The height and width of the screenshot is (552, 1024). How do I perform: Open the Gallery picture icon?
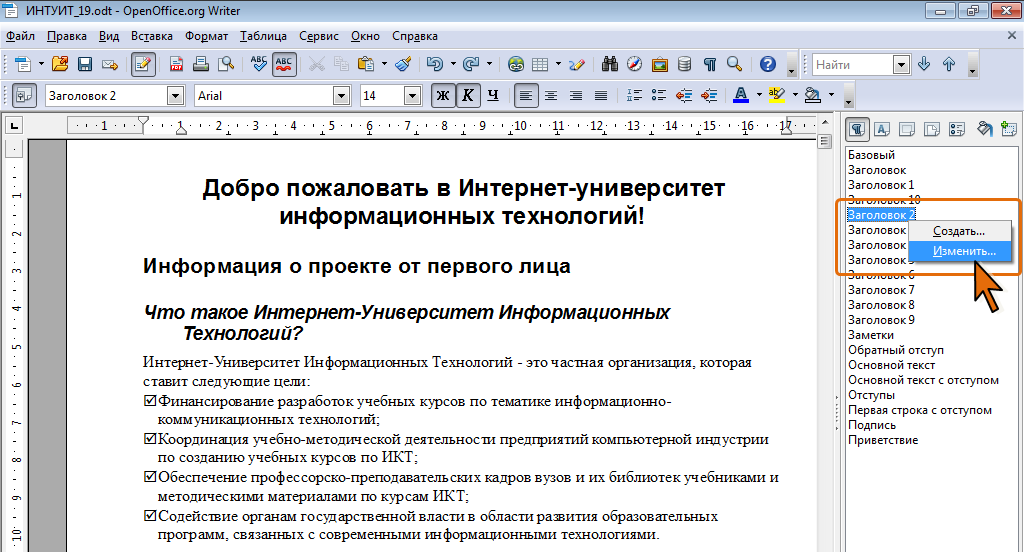(660, 64)
